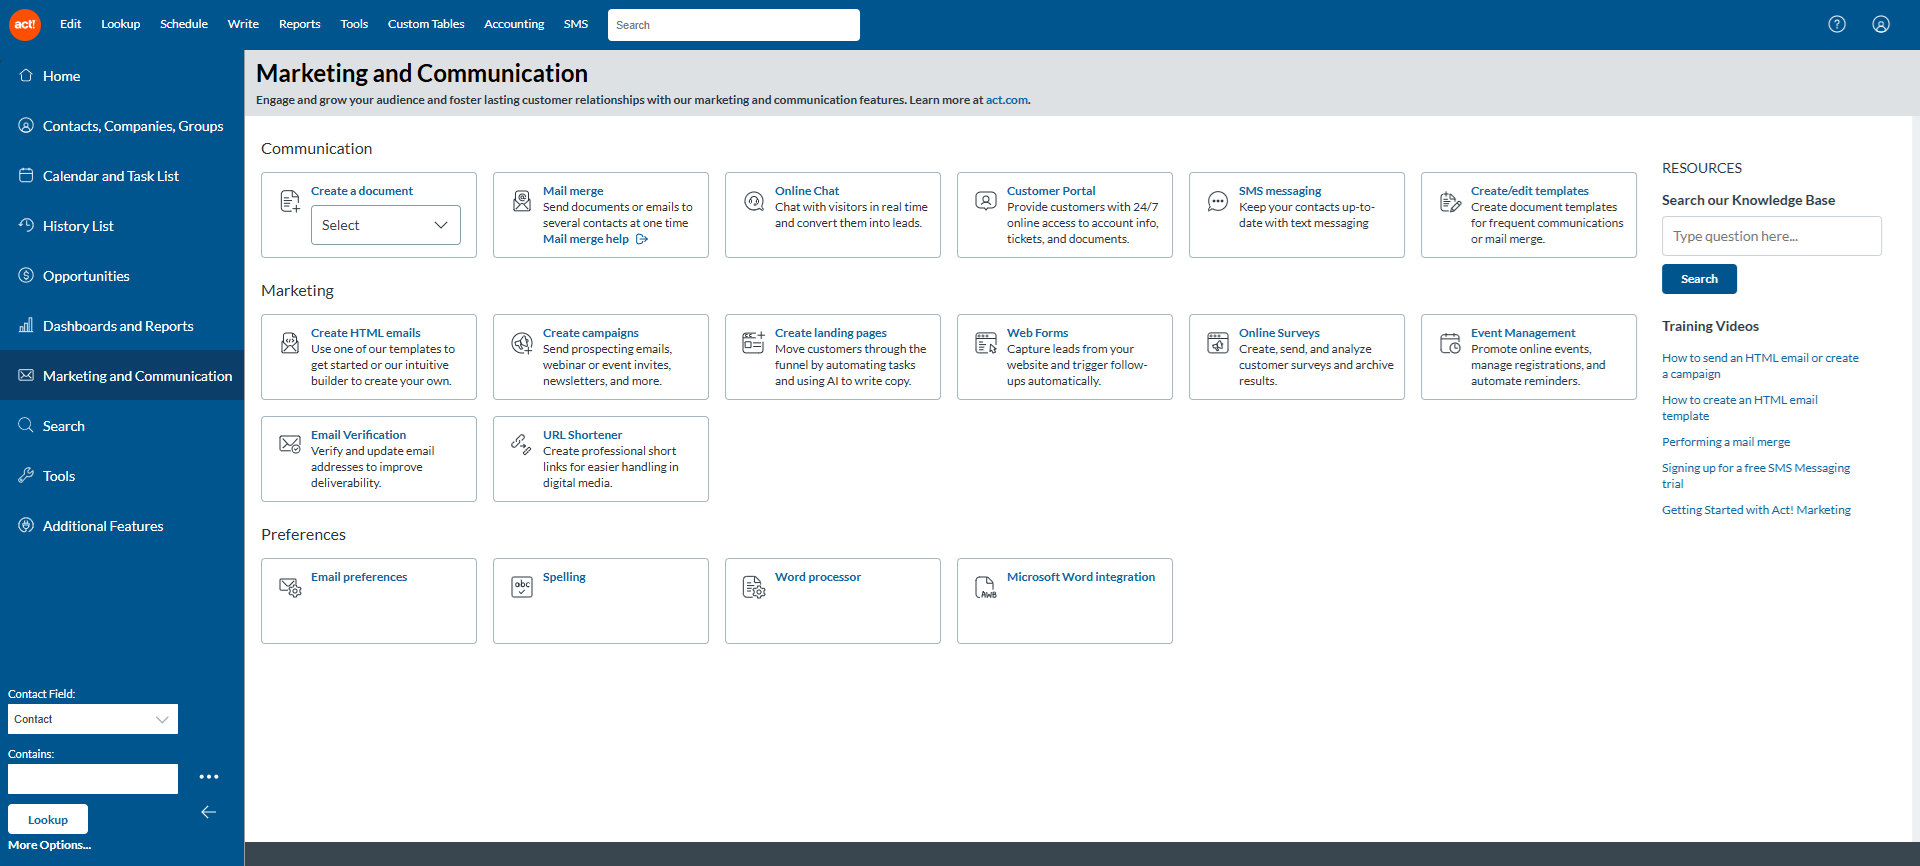Click the Email preferences card icon
Image resolution: width=1920 pixels, height=866 pixels.
tap(290, 587)
